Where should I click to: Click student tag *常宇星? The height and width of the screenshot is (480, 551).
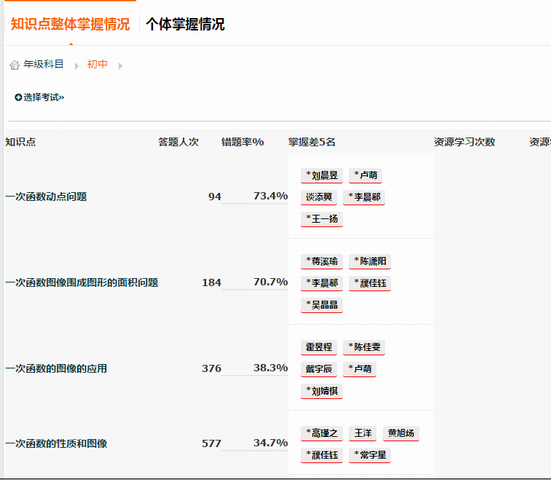370,455
